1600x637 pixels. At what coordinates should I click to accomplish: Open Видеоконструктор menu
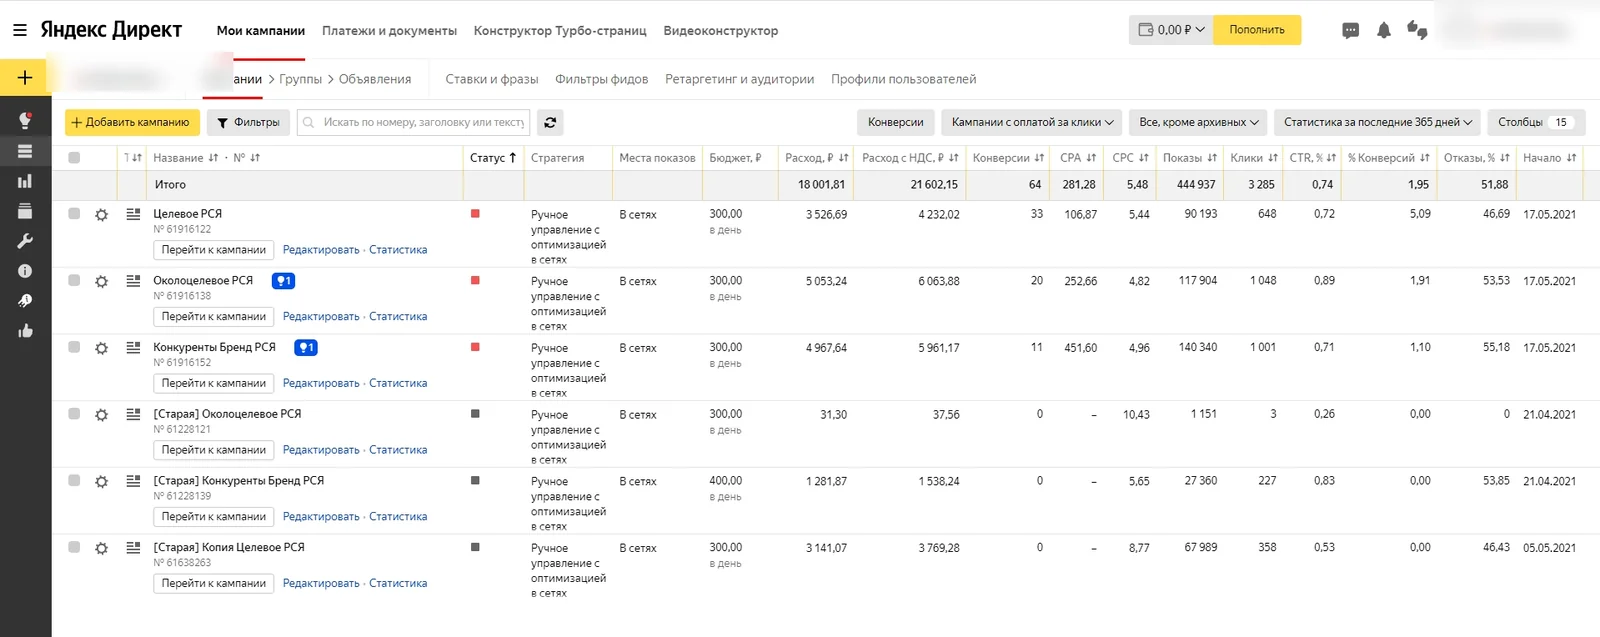coord(720,31)
